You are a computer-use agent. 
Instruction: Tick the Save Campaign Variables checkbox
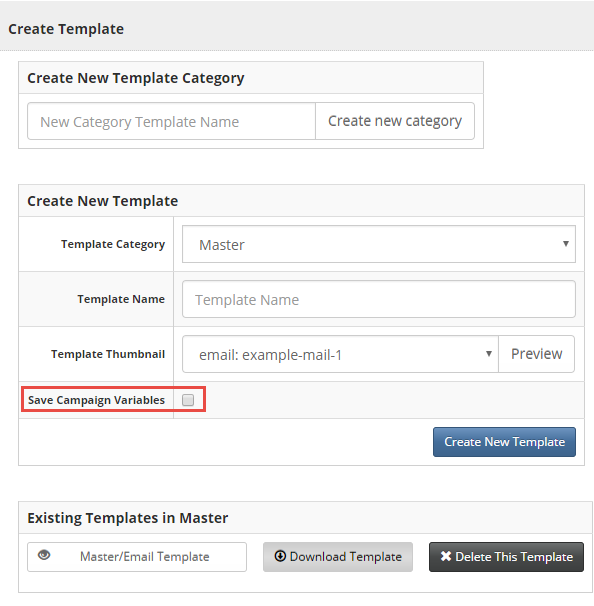(x=188, y=400)
